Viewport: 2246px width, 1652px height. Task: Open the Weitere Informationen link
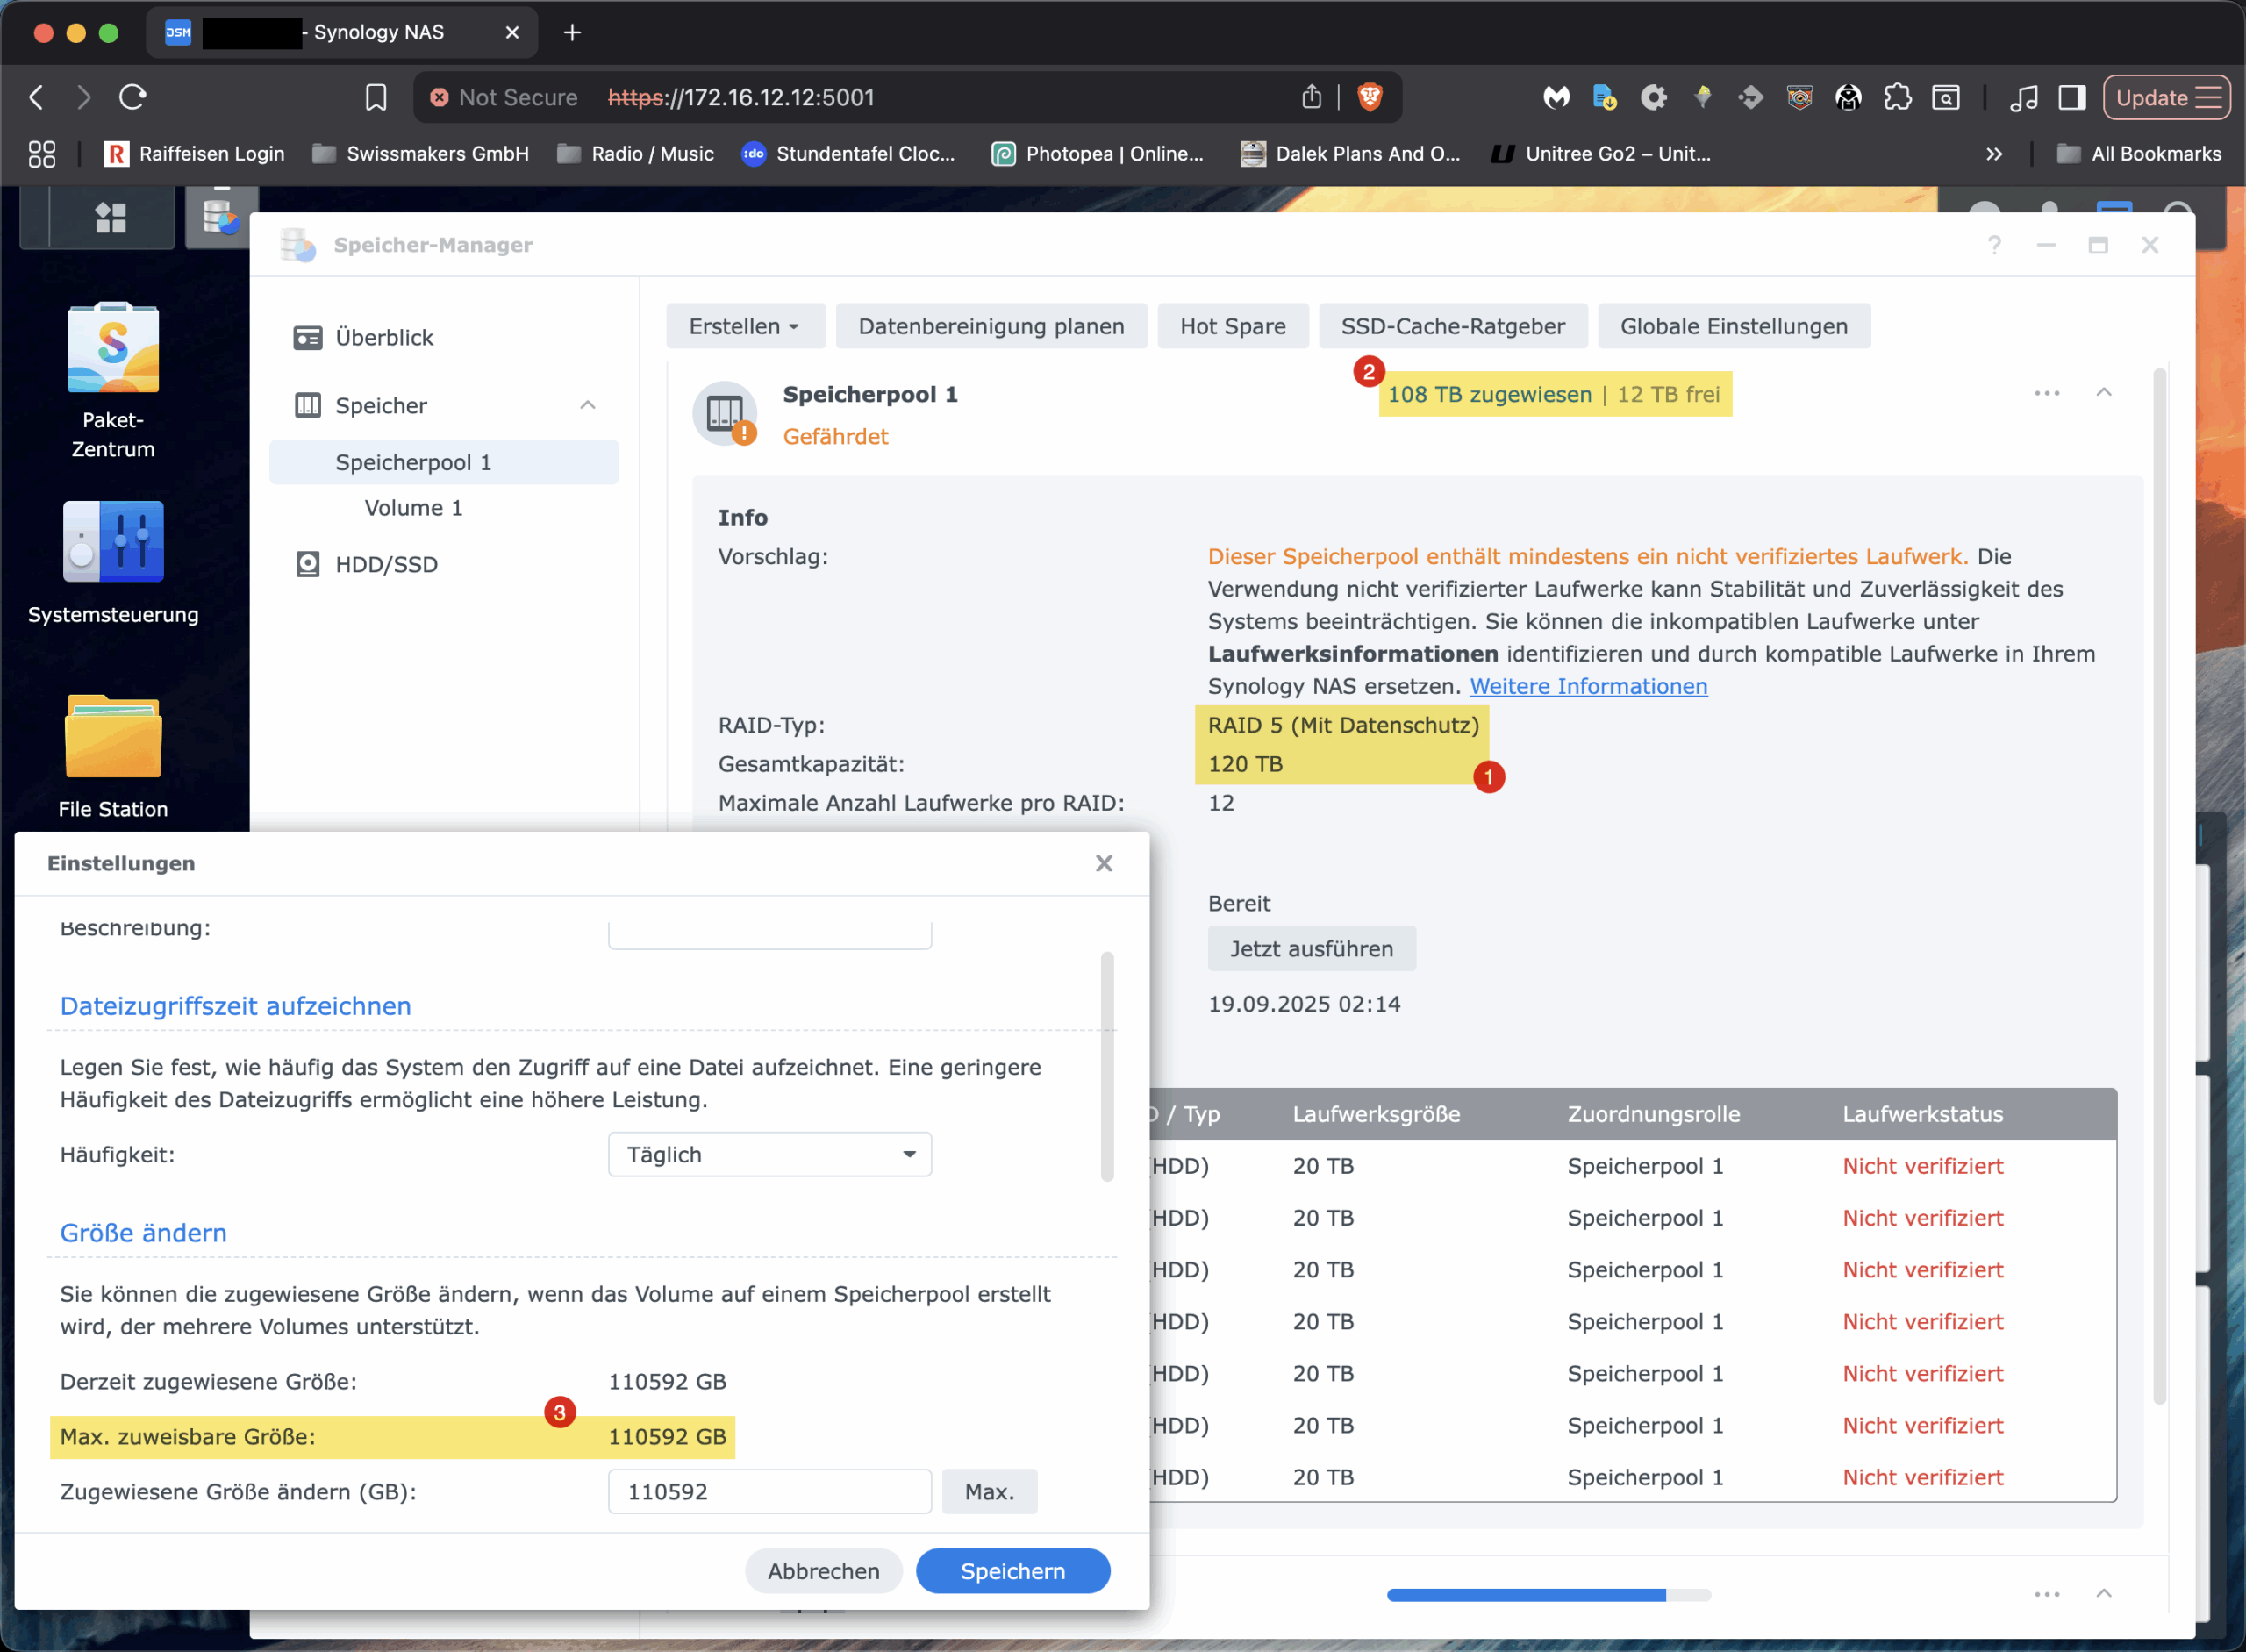click(x=1588, y=687)
